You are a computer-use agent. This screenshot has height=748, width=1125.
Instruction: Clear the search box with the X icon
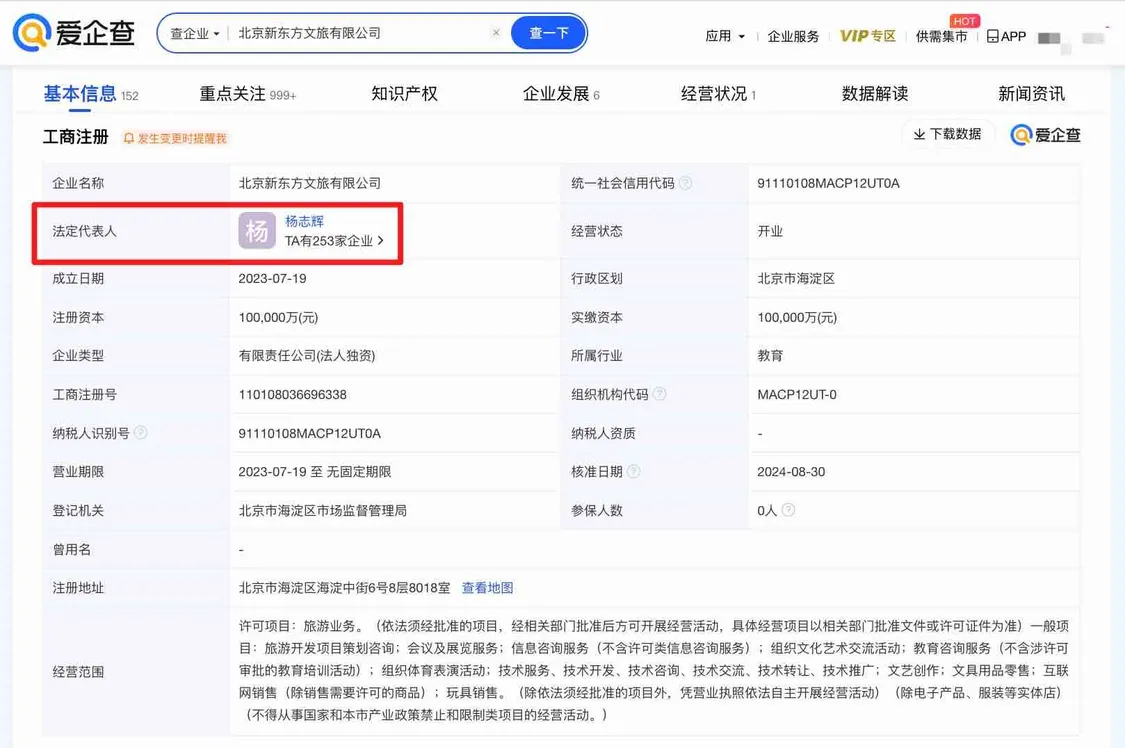click(496, 33)
